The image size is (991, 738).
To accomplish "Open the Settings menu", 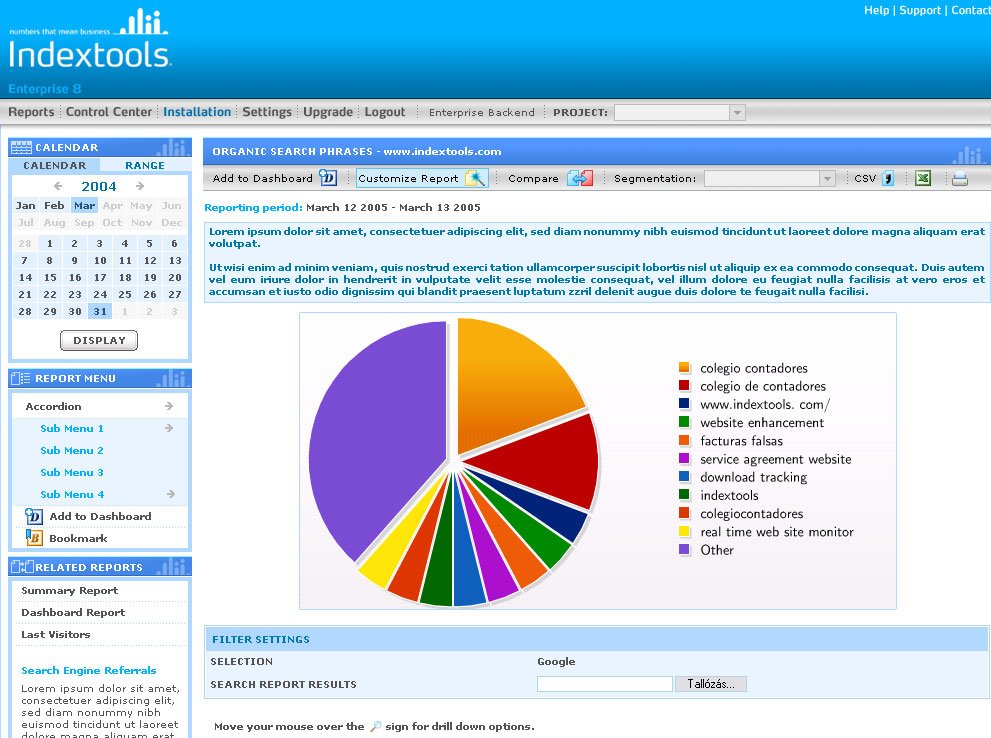I will pos(267,112).
